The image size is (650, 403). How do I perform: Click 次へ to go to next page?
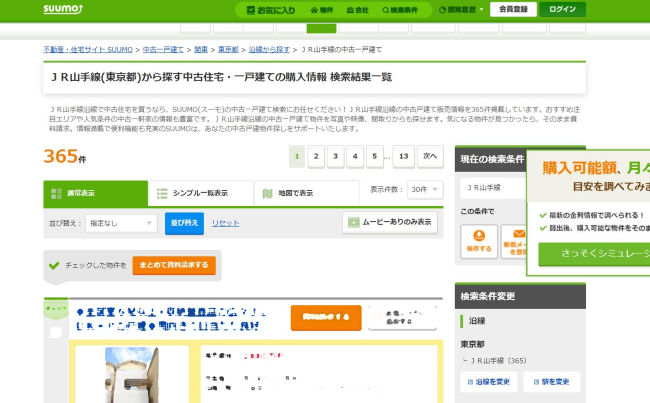[x=430, y=156]
